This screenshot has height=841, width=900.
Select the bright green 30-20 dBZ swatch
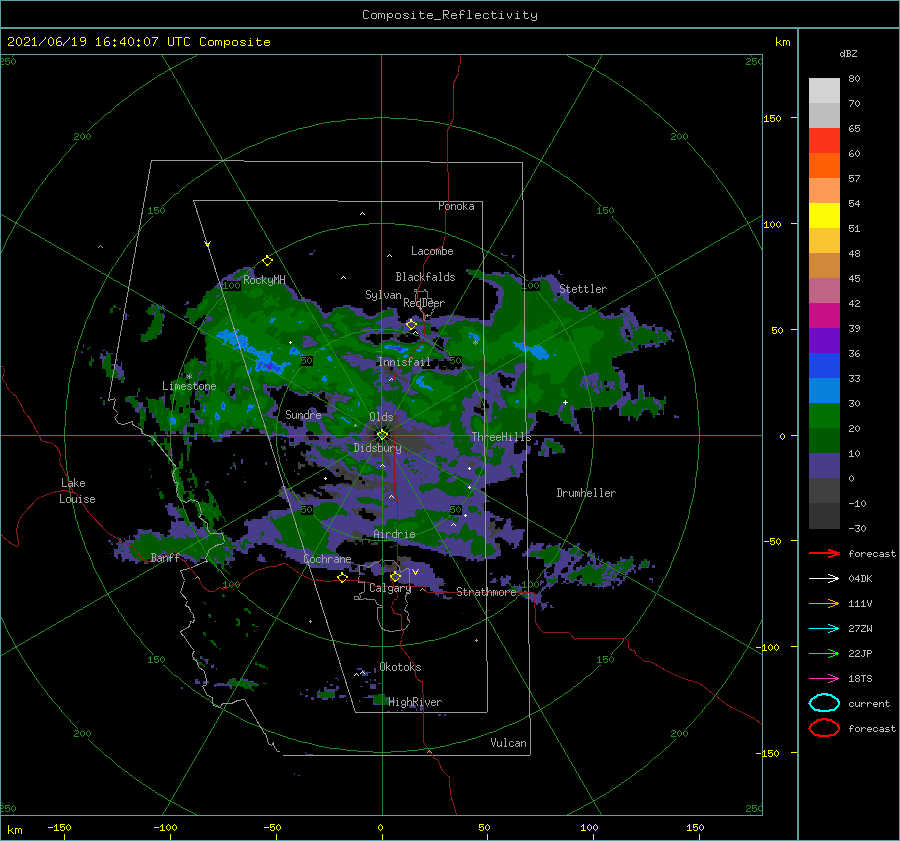[x=824, y=416]
